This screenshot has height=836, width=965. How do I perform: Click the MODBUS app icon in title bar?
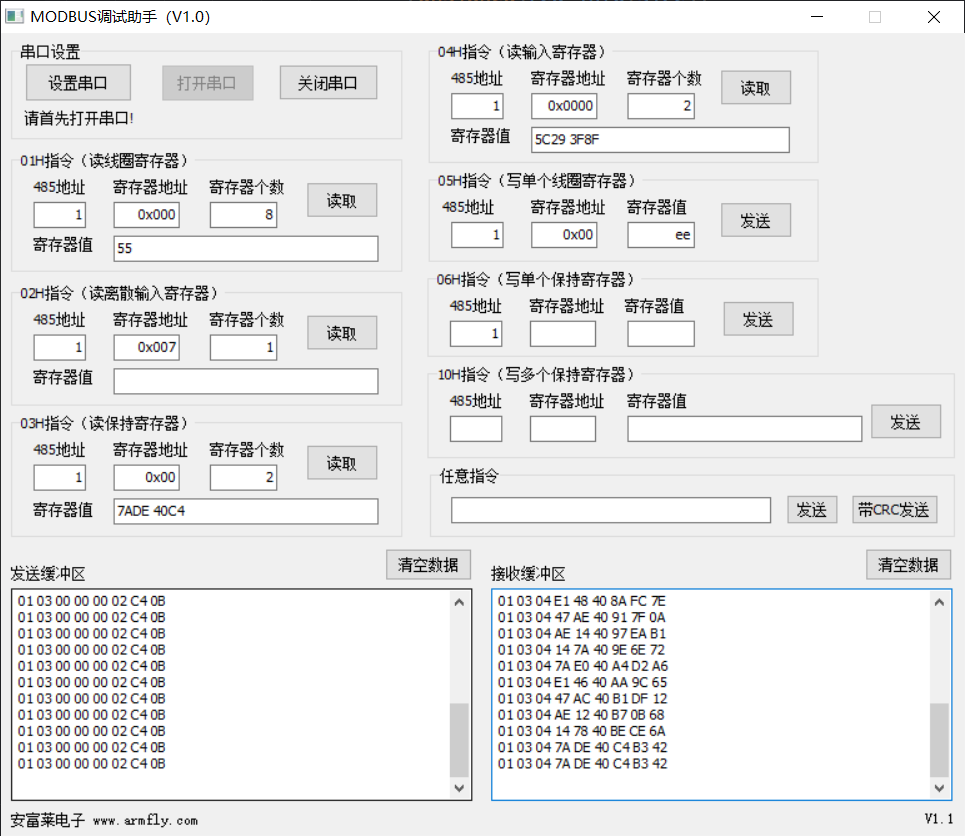coord(14,17)
